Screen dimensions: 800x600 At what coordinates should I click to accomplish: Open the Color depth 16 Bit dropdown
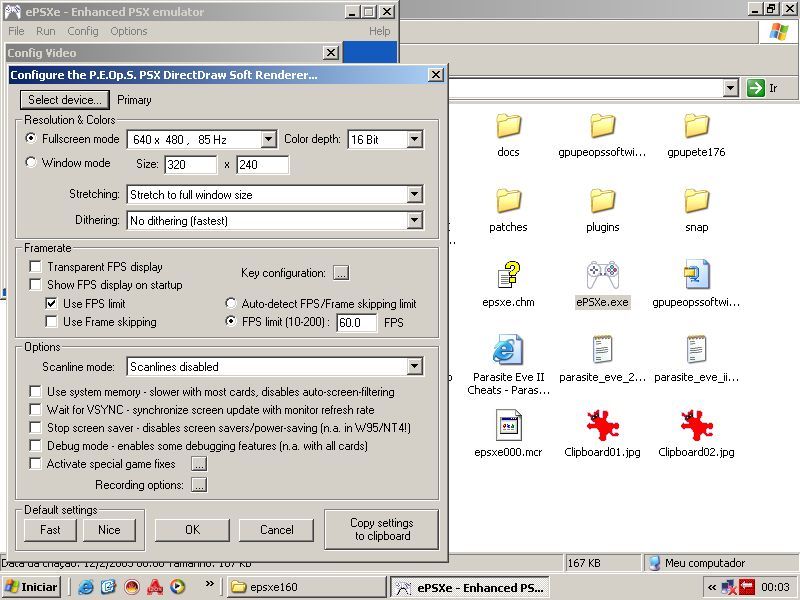(x=414, y=139)
